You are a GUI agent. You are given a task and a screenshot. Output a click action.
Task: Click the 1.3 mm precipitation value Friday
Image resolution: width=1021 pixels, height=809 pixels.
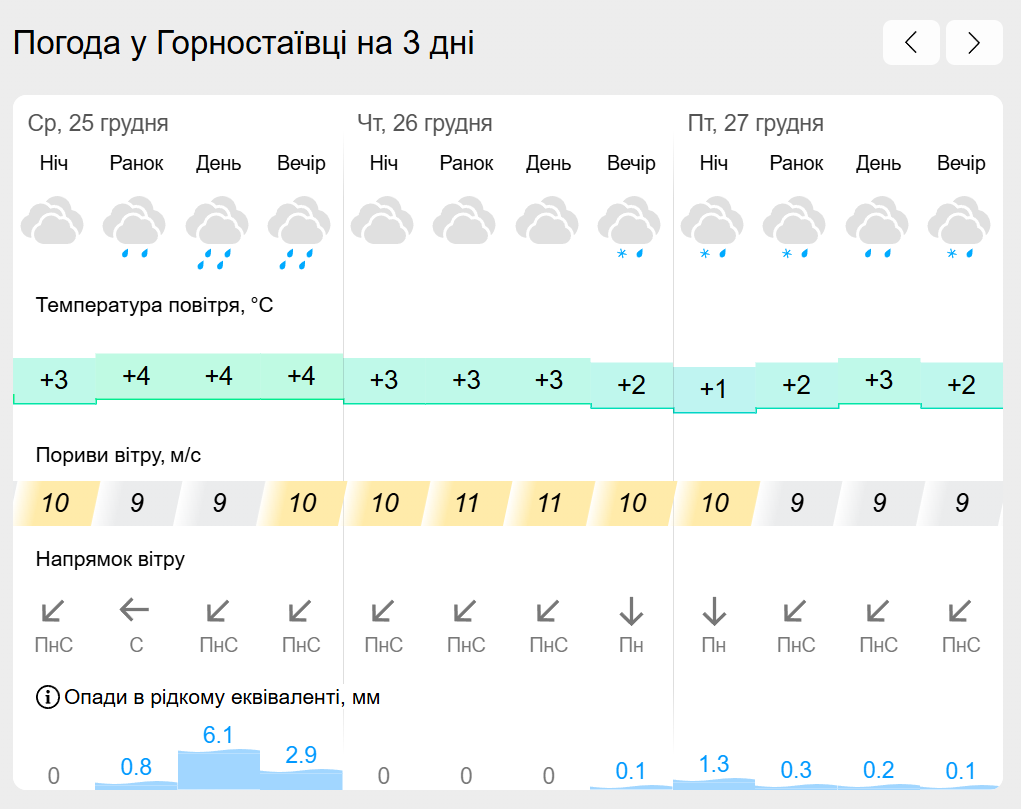click(714, 764)
